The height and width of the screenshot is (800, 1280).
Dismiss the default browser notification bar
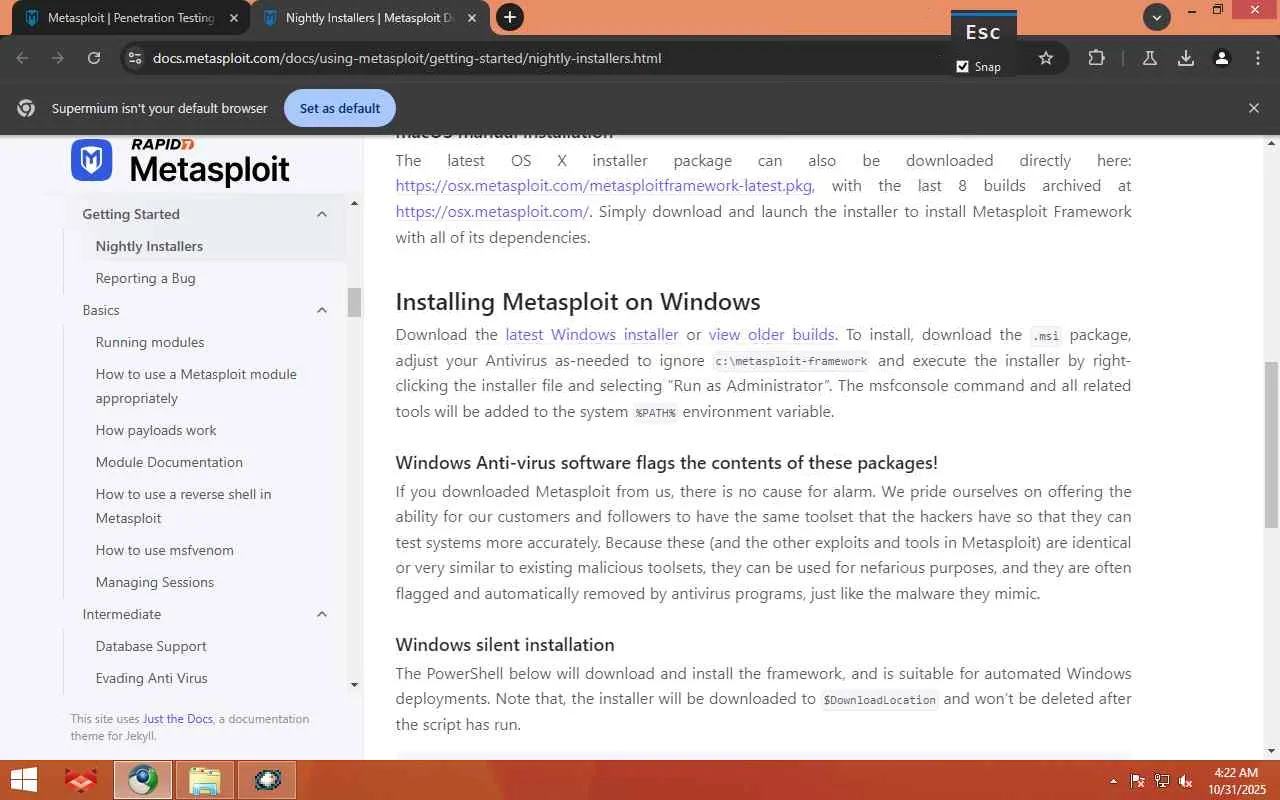click(1254, 108)
